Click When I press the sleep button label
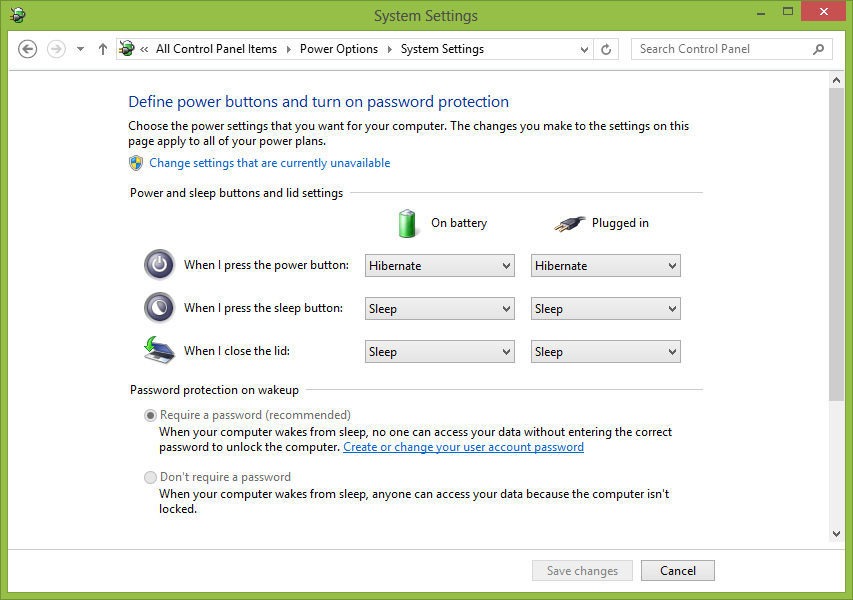The image size is (853, 600). (x=263, y=308)
